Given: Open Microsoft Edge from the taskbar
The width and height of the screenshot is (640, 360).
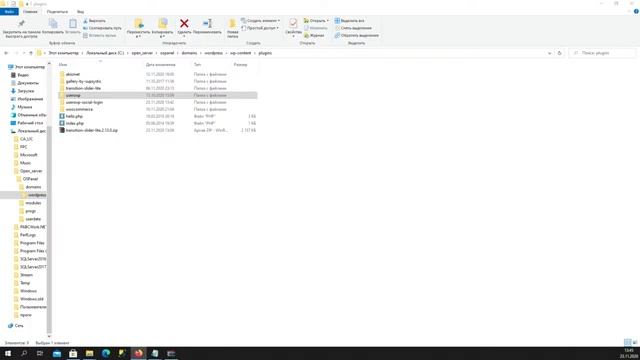Looking at the screenshot, I should [106, 353].
